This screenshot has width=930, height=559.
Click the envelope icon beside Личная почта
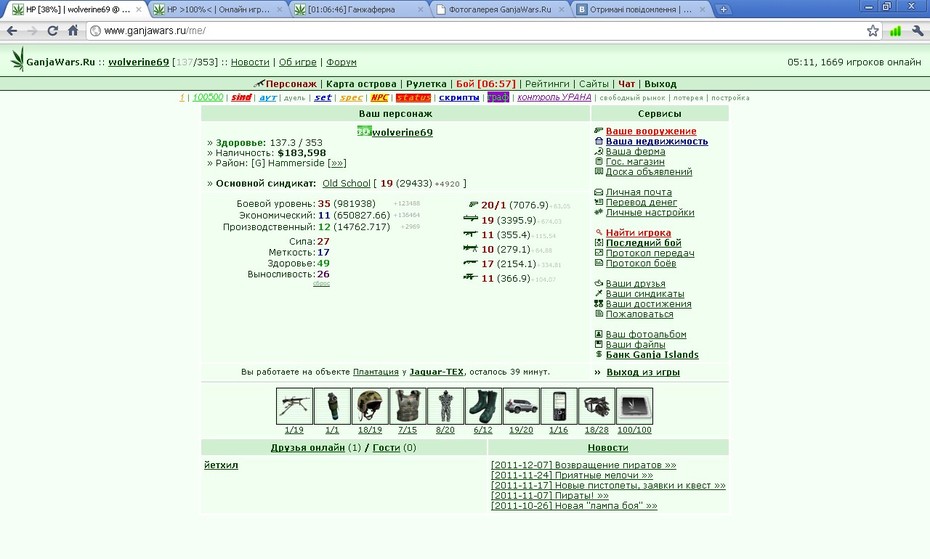[598, 192]
